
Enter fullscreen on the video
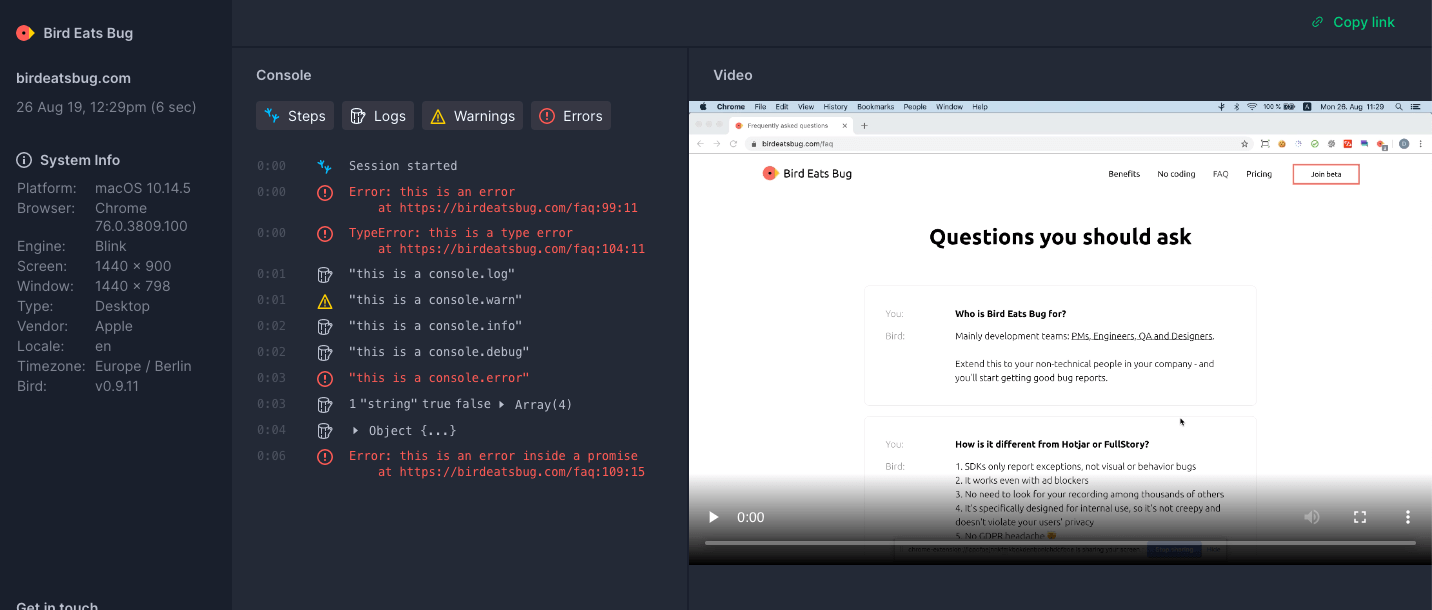(1359, 517)
